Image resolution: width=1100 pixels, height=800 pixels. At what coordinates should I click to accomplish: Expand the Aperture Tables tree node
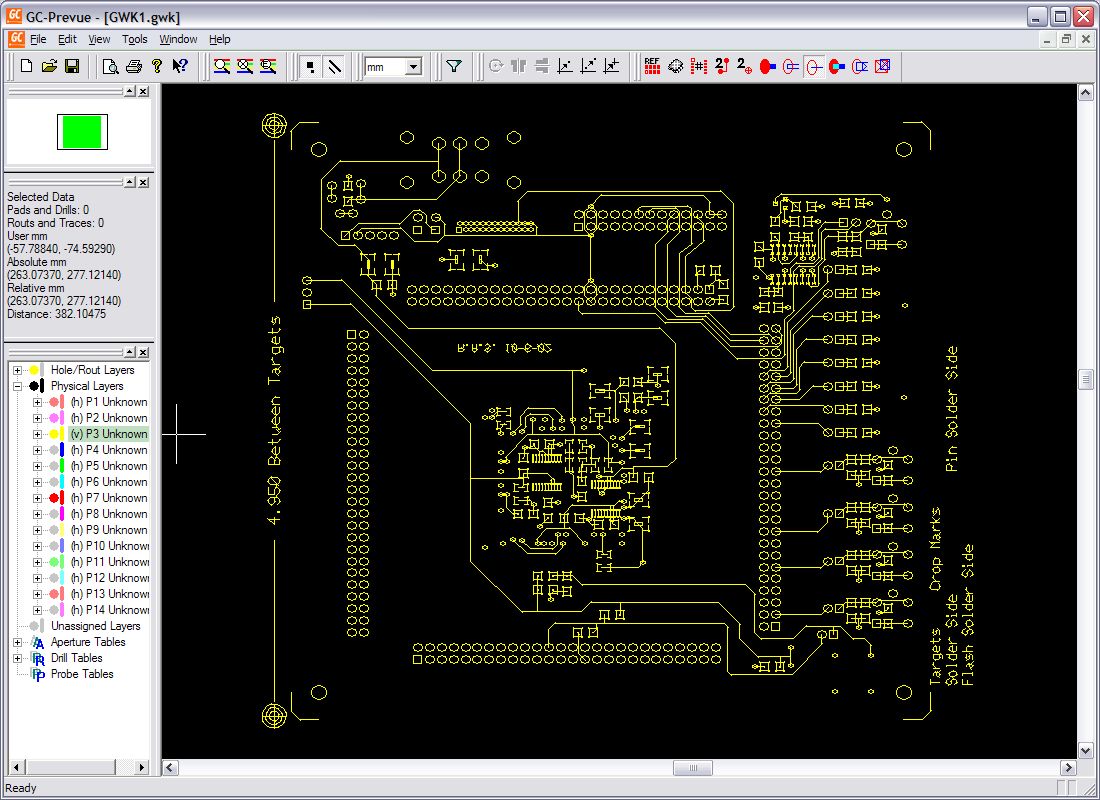[17, 642]
